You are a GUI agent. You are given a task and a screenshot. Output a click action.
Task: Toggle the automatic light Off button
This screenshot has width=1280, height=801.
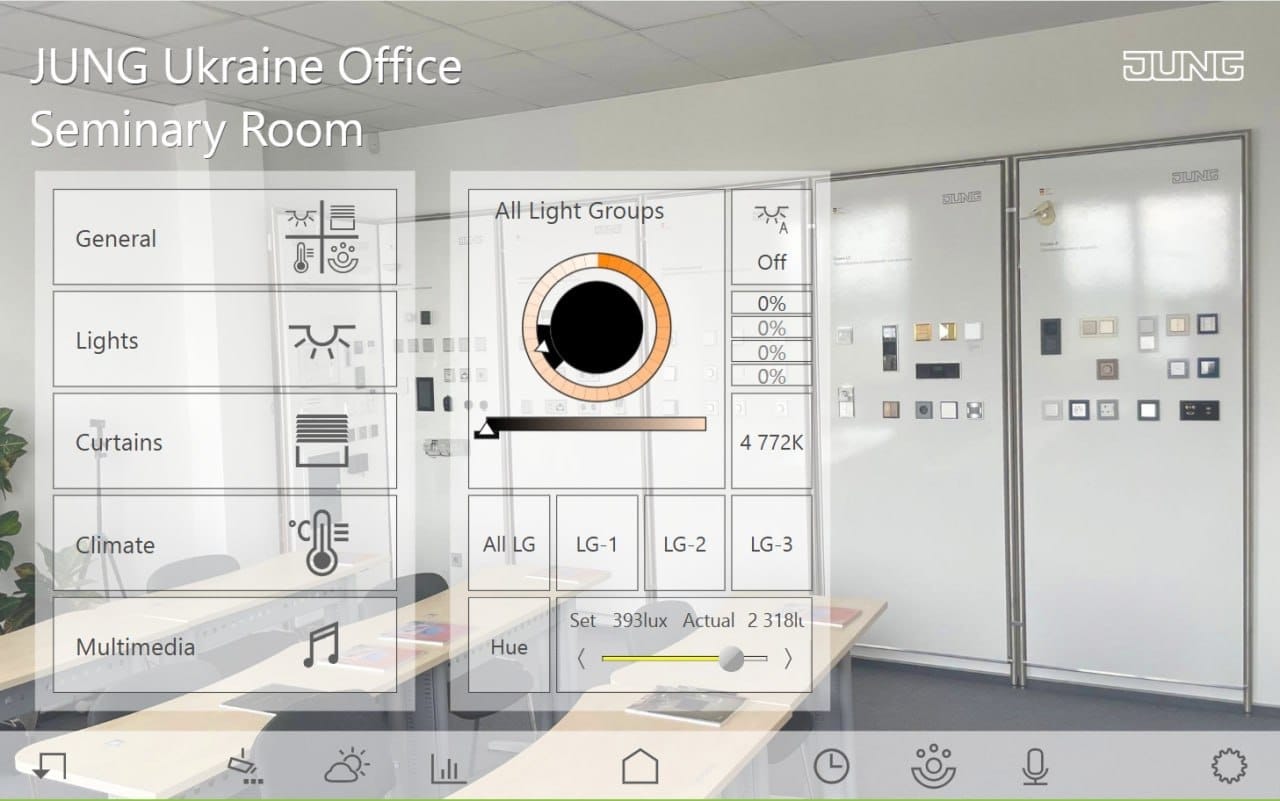coord(771,238)
